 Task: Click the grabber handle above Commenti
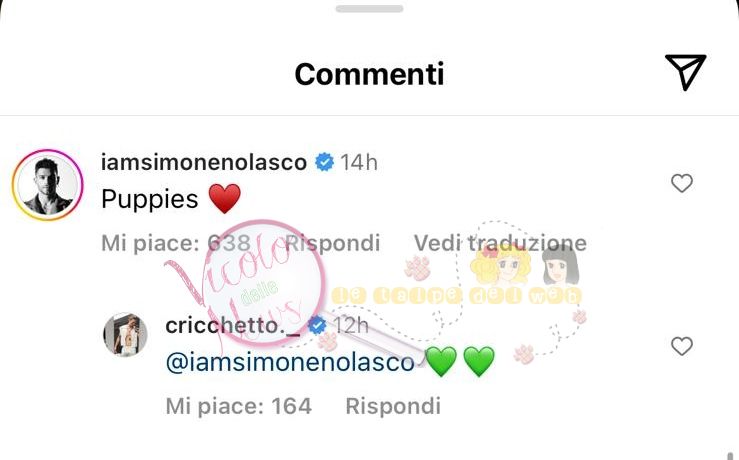pyautogui.click(x=370, y=8)
